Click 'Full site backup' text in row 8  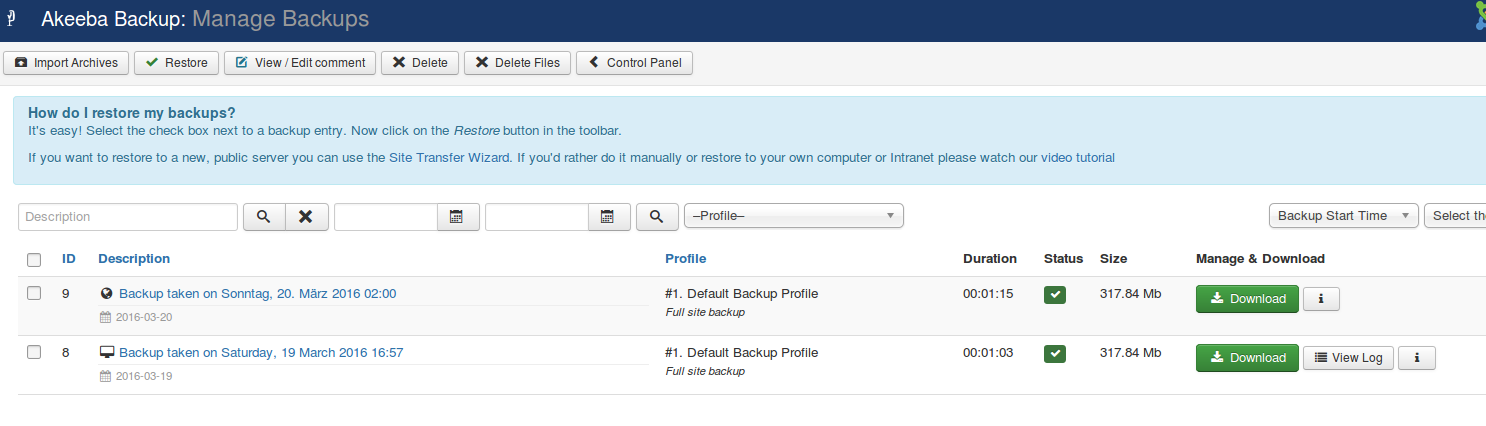[705, 371]
